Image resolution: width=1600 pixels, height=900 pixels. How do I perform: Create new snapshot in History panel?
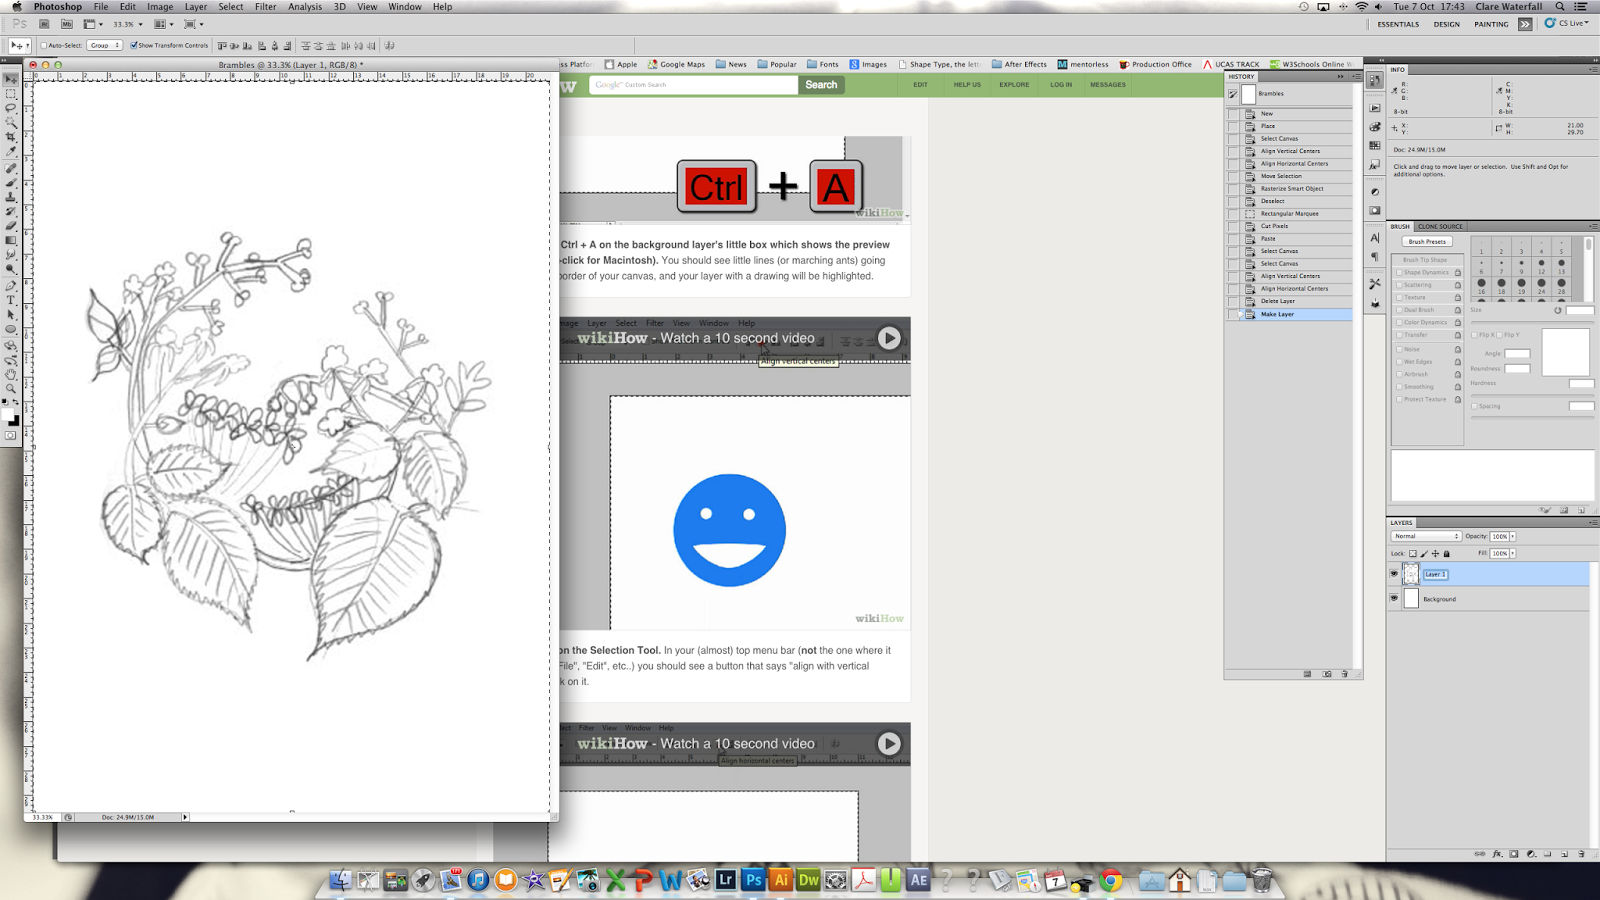coord(1327,674)
